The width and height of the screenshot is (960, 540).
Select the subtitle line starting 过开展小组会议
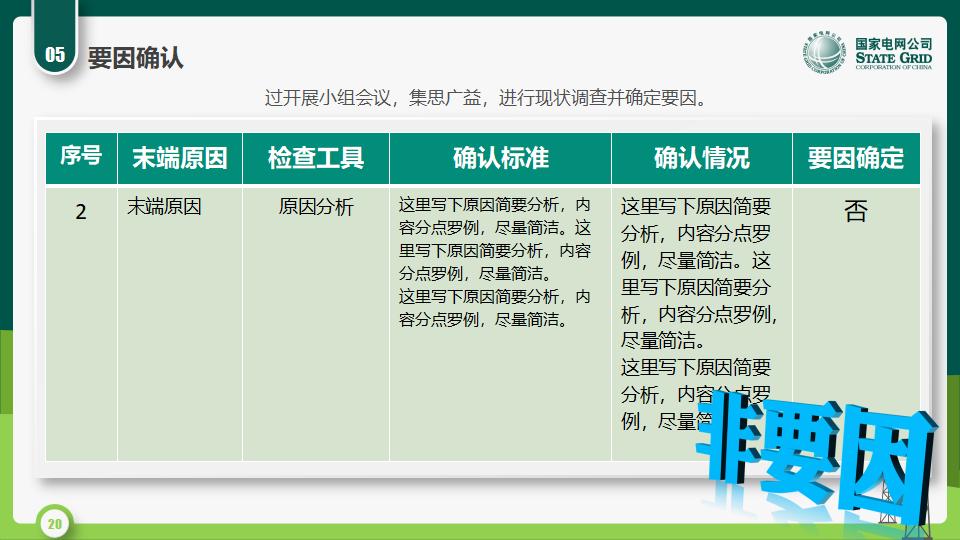tap(486, 98)
